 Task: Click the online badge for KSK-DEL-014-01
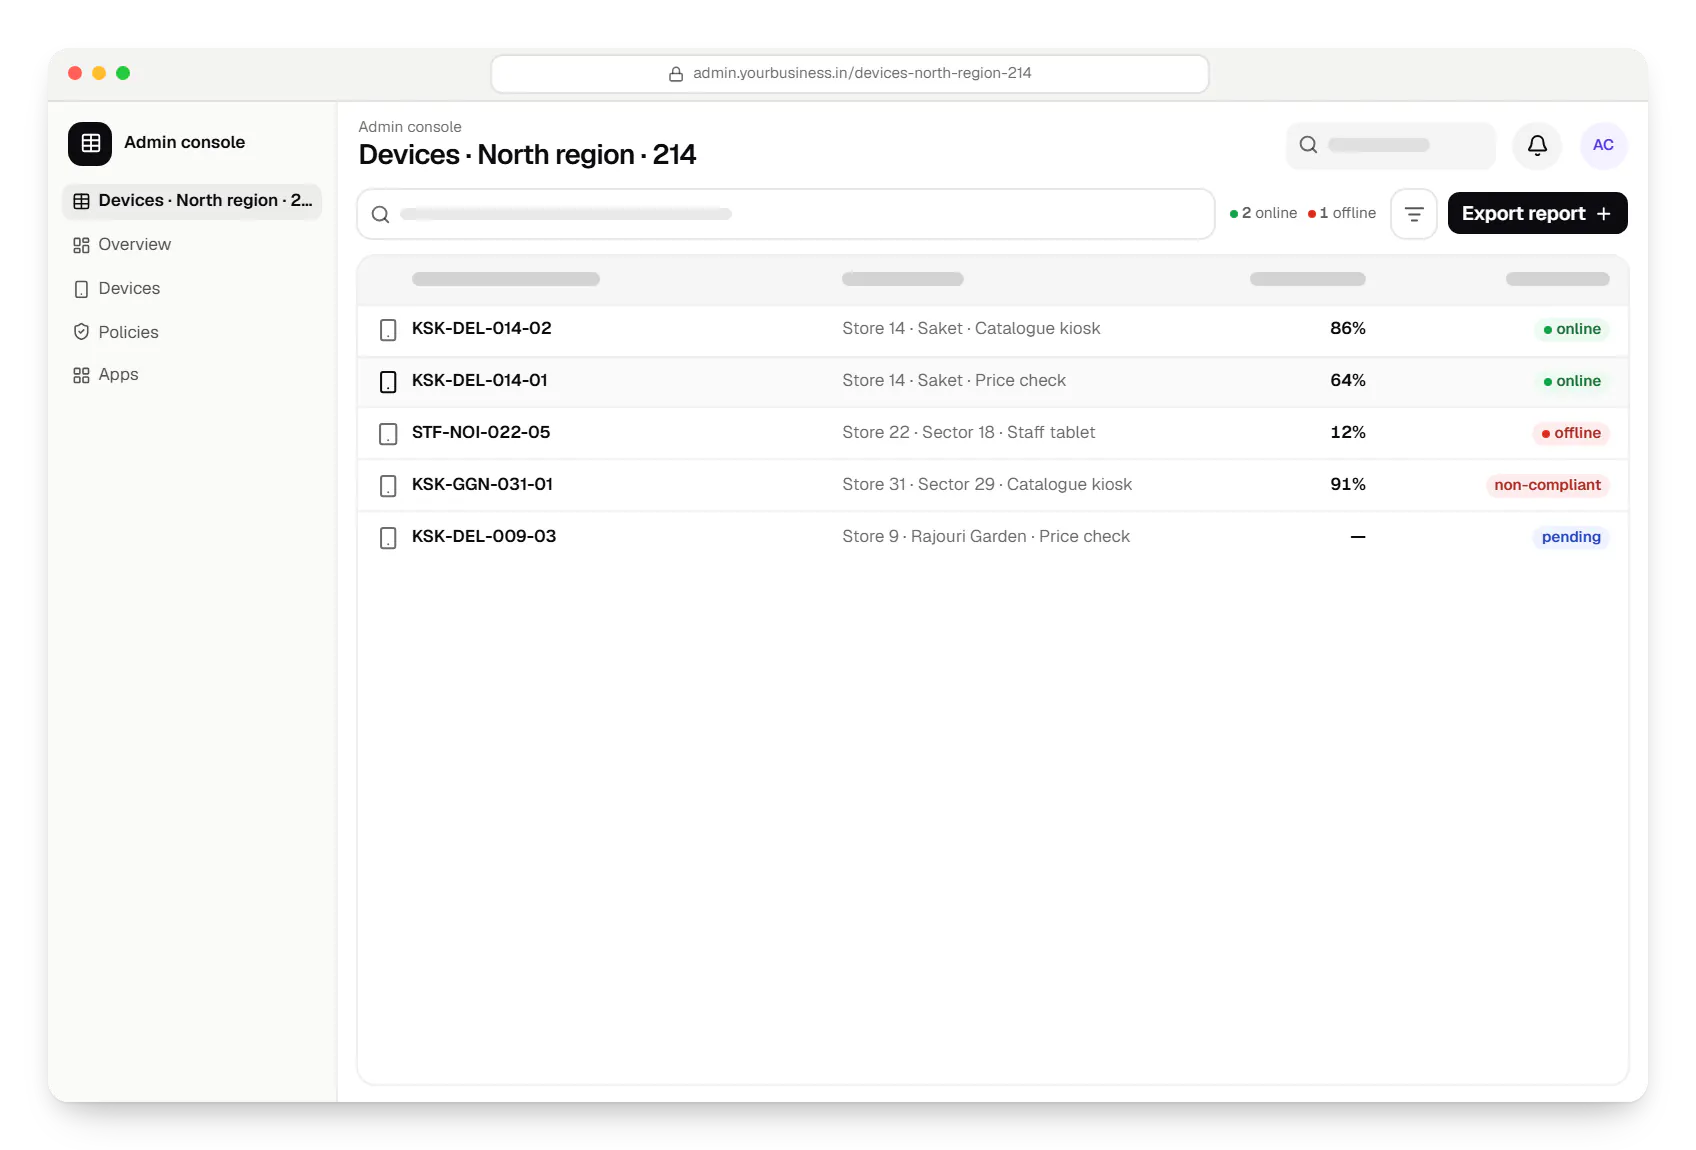[x=1572, y=382]
